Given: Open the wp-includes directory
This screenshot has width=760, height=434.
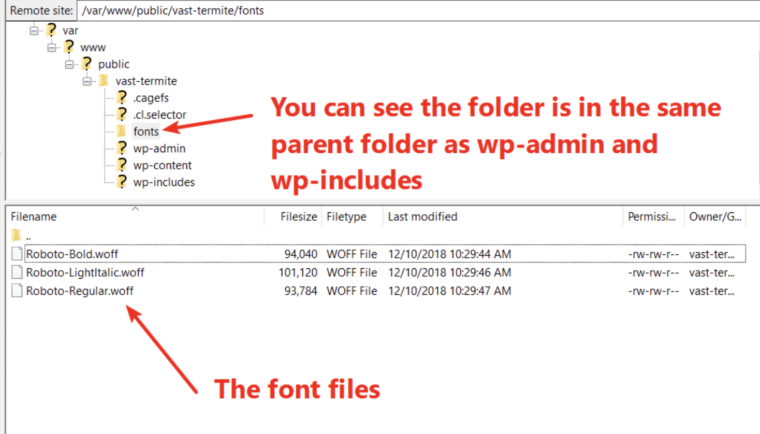Looking at the screenshot, I should point(164,182).
